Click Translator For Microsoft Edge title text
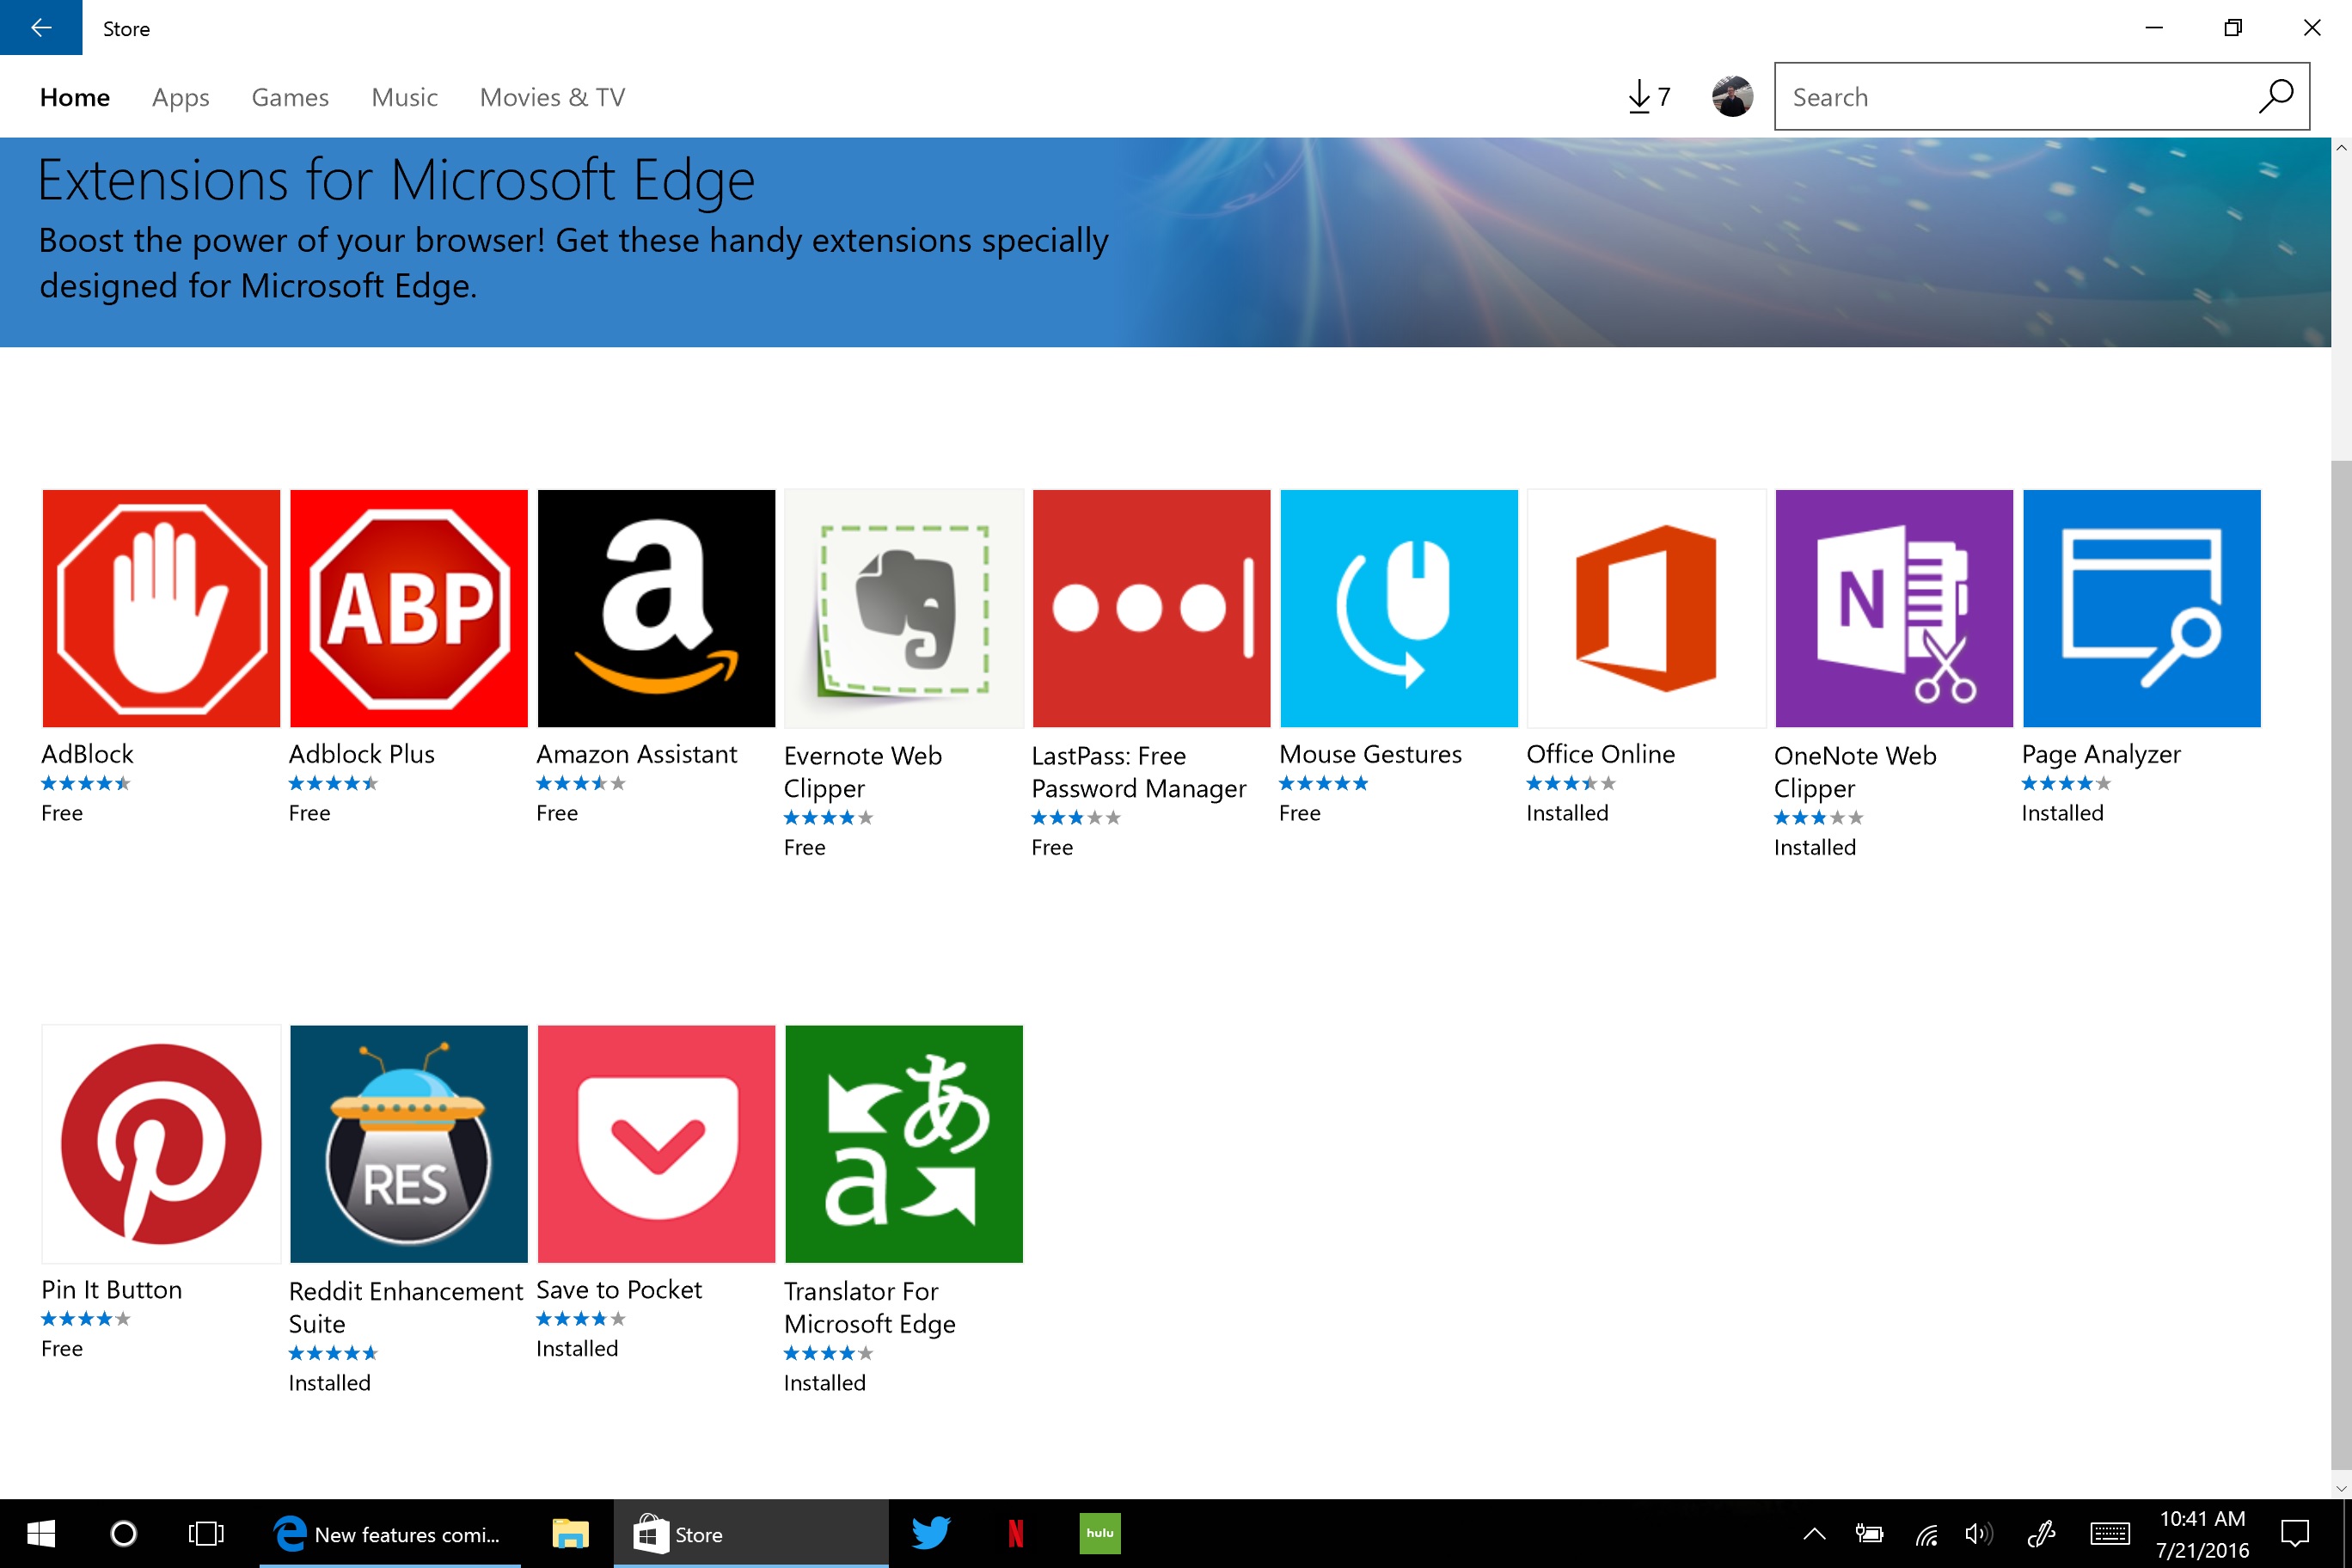 pos(870,1307)
